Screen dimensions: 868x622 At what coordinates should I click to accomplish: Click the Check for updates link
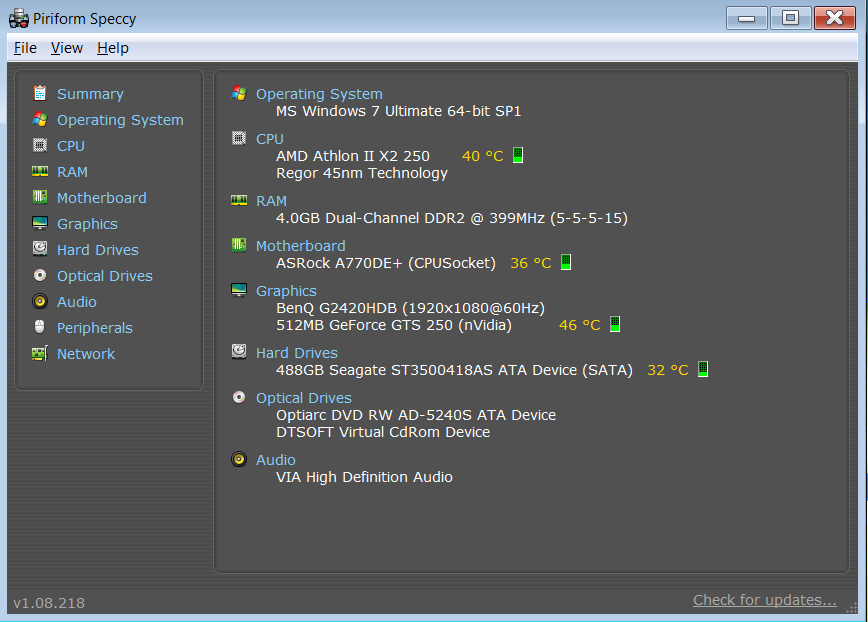coord(764,600)
